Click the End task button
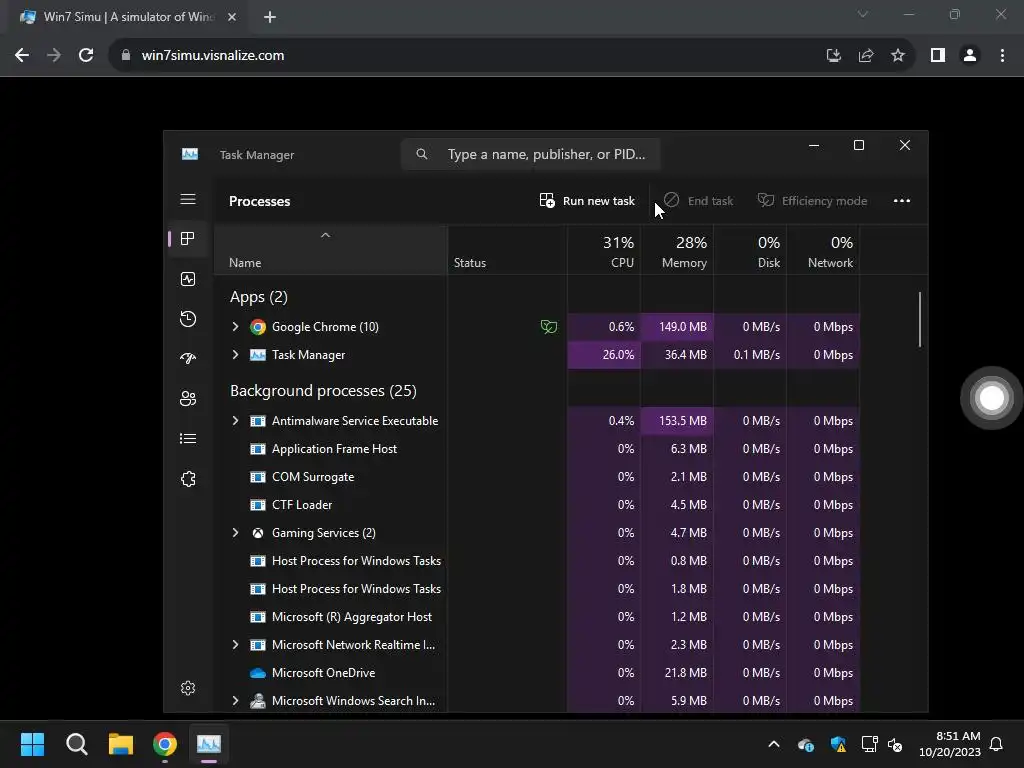This screenshot has width=1024, height=768. (x=698, y=200)
